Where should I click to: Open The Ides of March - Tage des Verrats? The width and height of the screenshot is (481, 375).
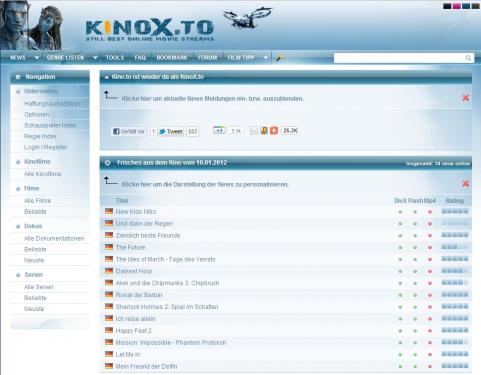165,259
